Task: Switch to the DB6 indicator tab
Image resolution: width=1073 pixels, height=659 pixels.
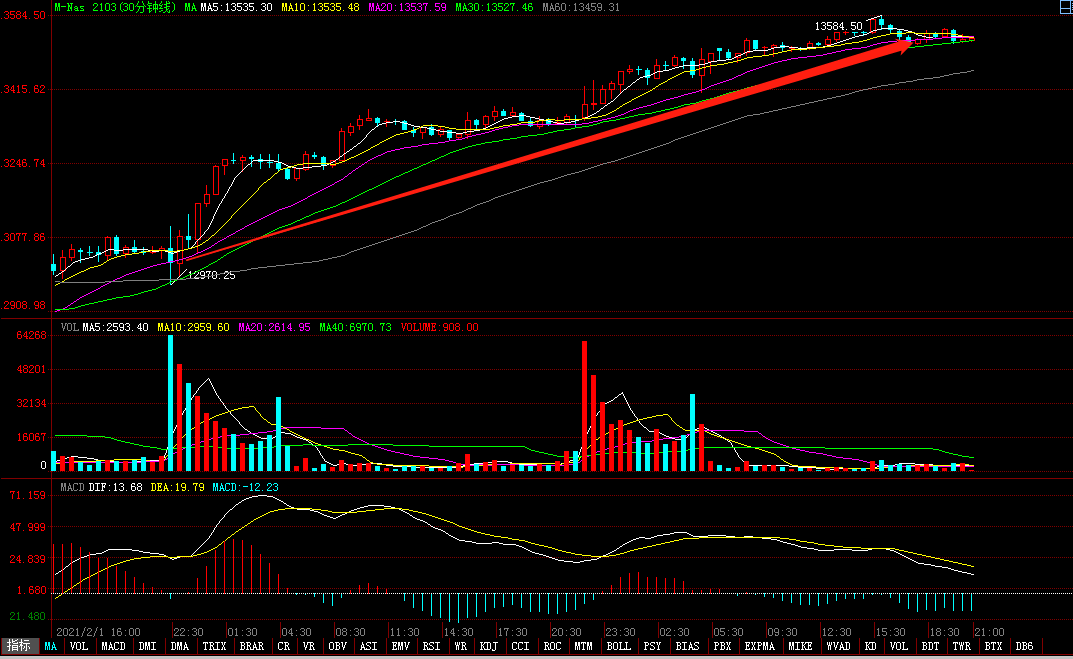Action: 1024,647
